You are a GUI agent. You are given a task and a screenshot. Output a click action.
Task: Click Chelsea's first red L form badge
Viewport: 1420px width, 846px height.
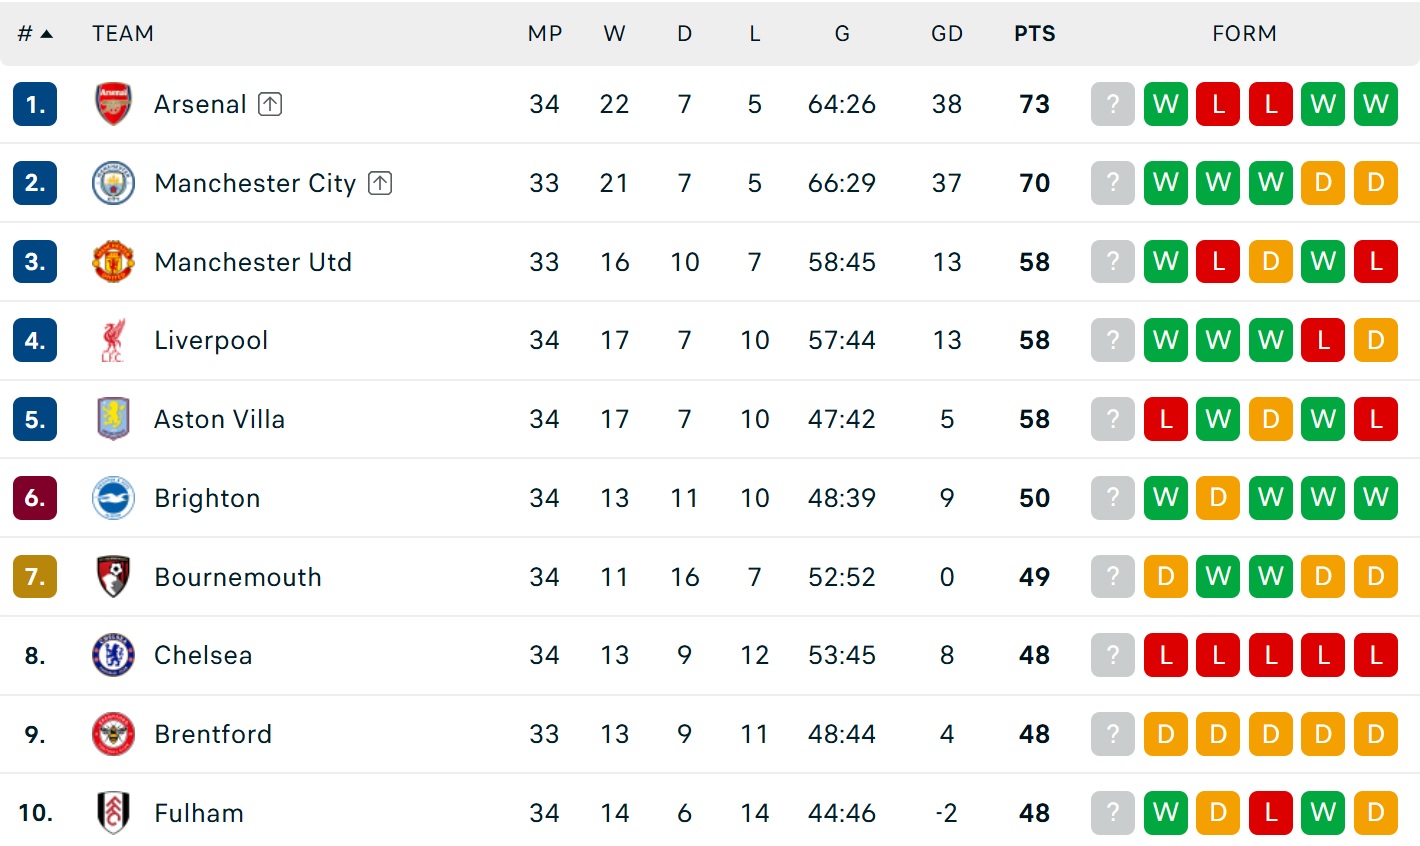tap(1165, 655)
